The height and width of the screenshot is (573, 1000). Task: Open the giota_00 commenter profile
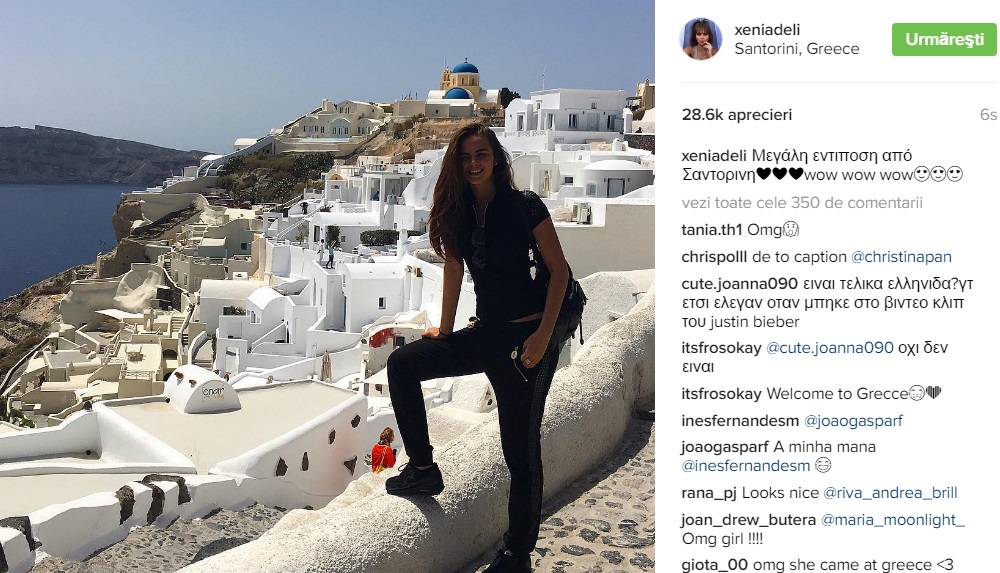pyautogui.click(x=714, y=565)
